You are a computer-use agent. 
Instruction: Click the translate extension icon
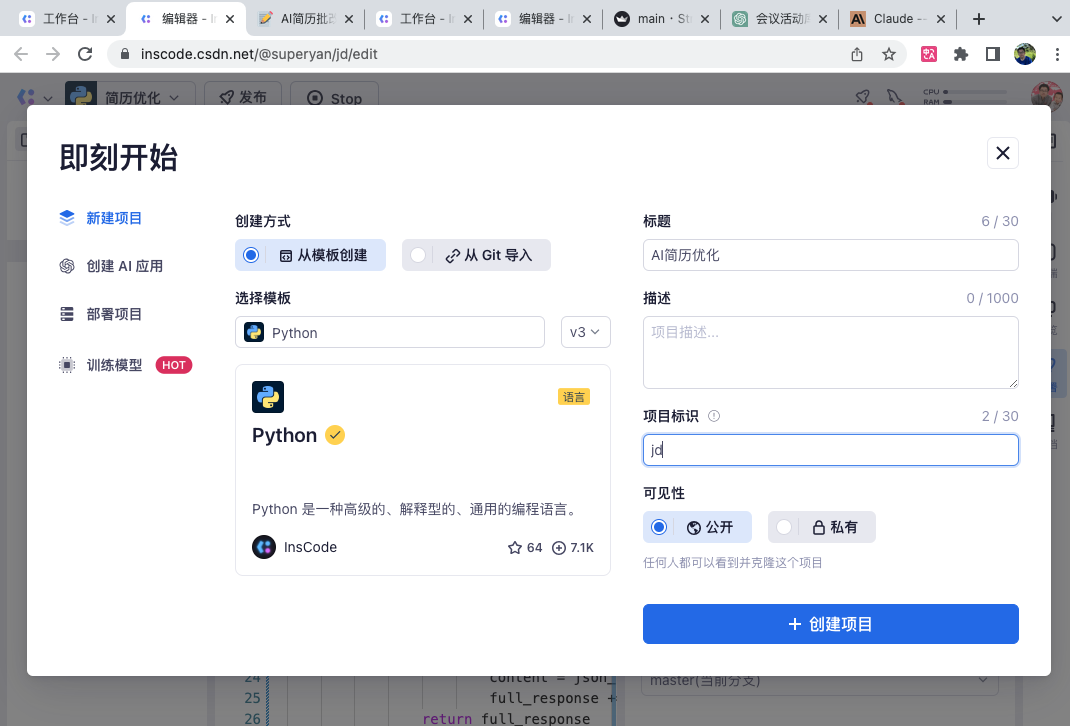(x=929, y=54)
